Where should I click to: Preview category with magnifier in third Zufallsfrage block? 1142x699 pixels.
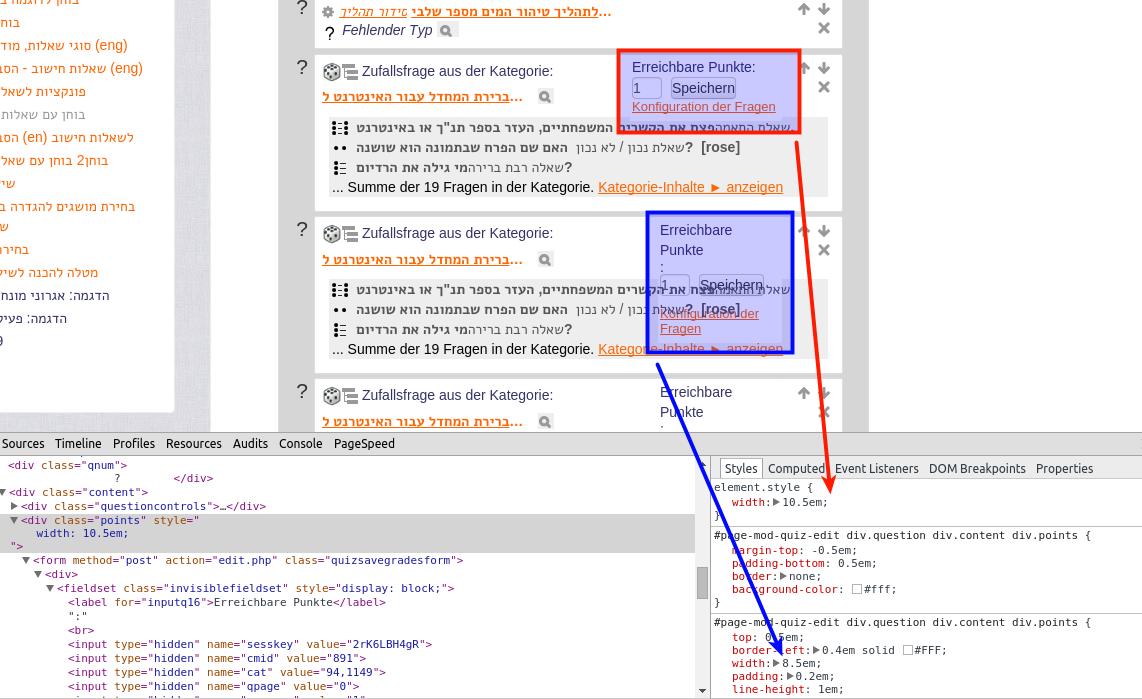(x=545, y=422)
